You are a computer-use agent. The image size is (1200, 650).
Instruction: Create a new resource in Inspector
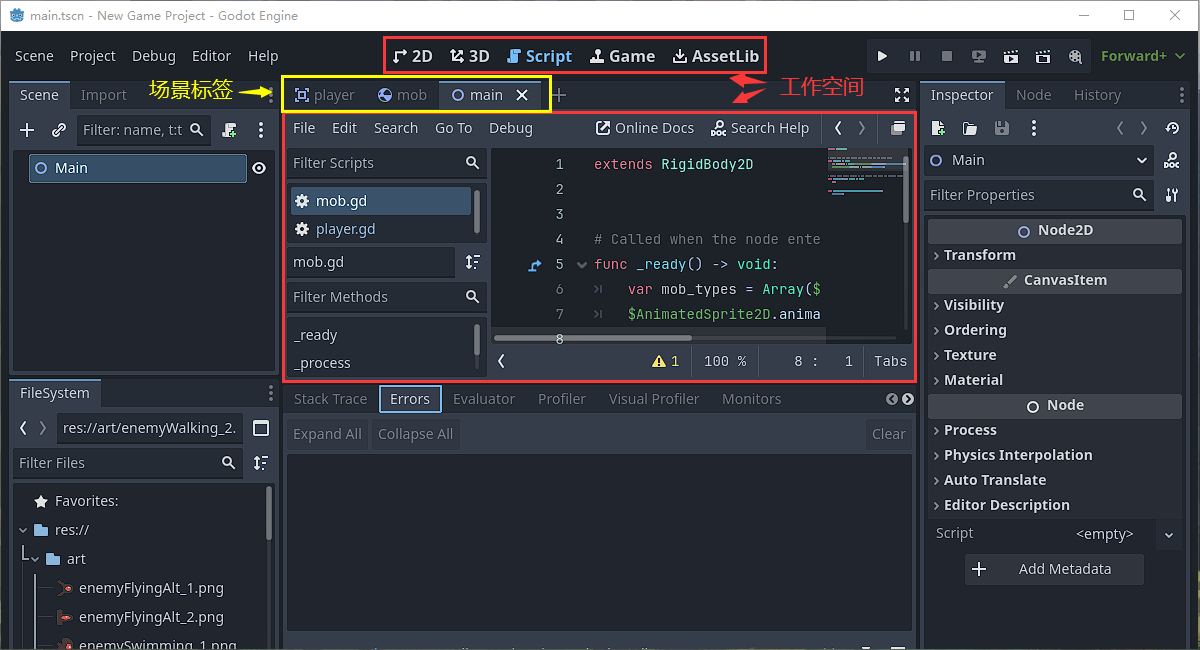coord(938,128)
